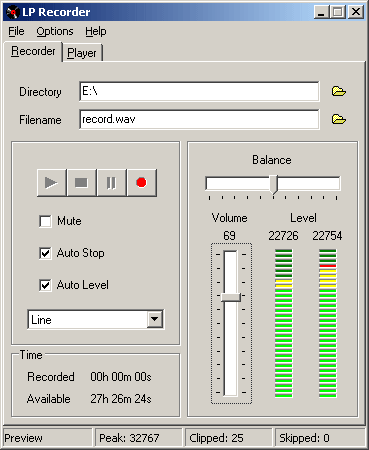This screenshot has width=369, height=450.
Task: Close the LP Recorder window
Action: click(356, 12)
